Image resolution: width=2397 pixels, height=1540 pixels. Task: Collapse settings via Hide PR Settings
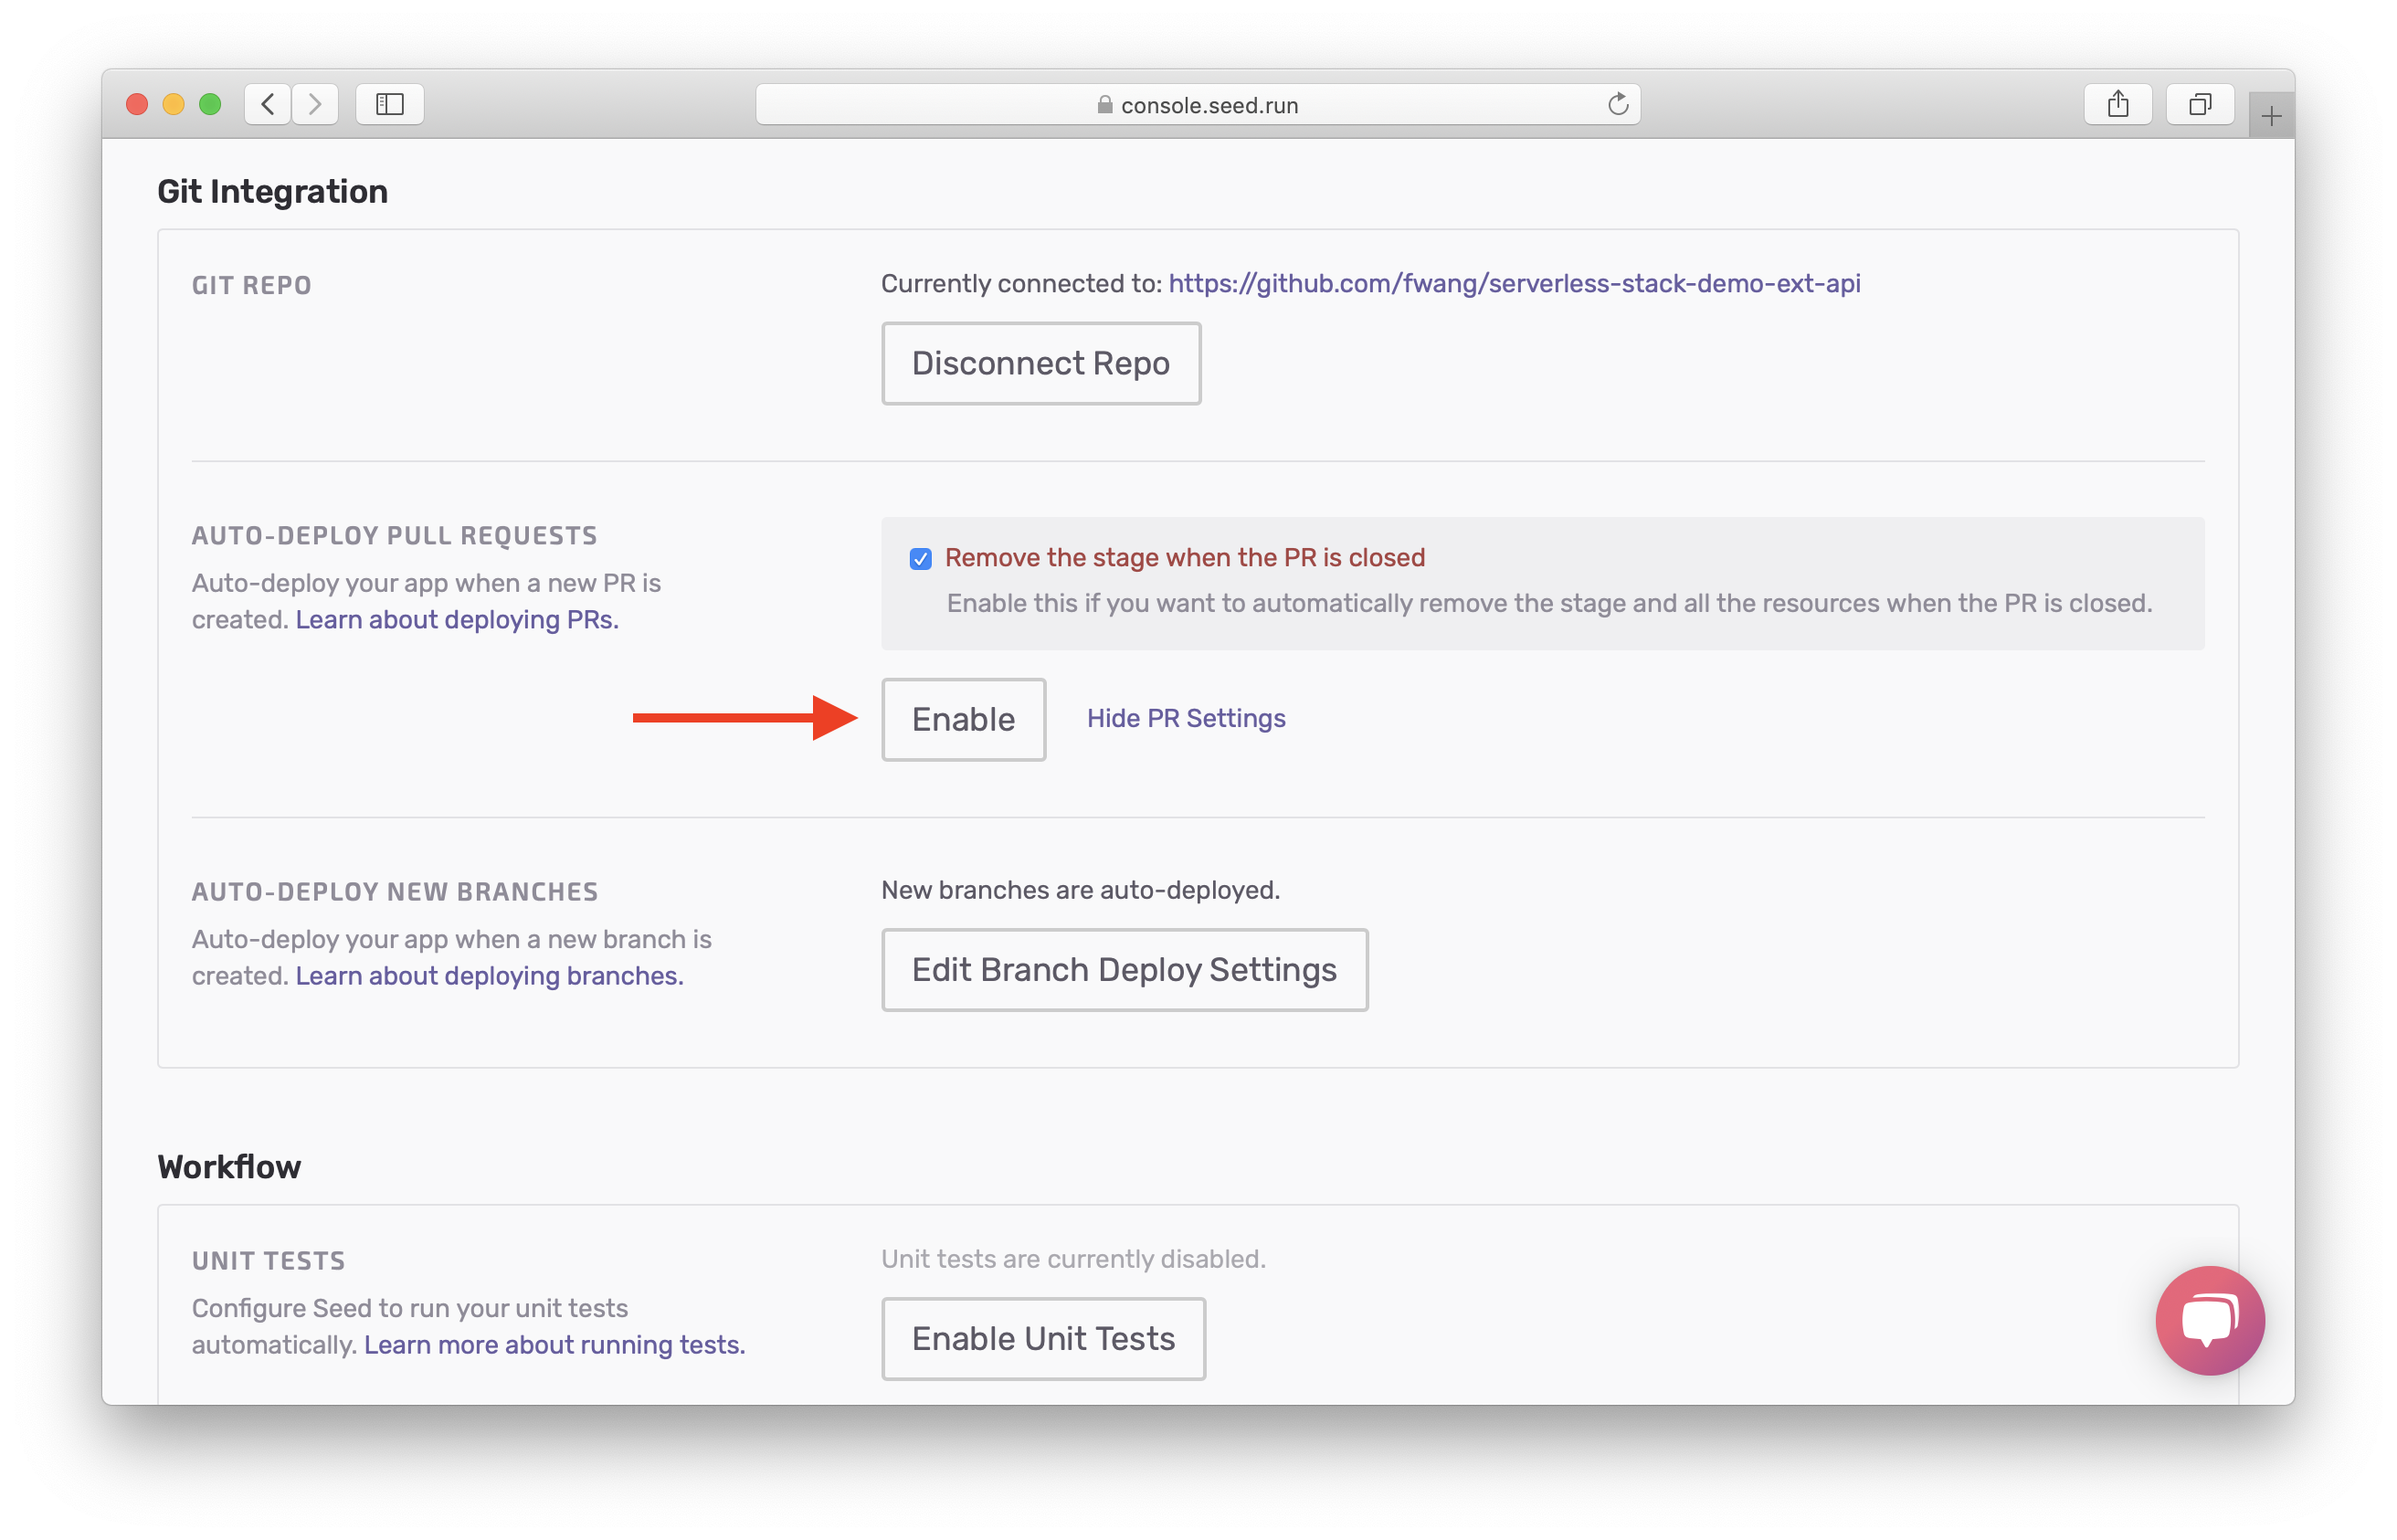(x=1186, y=718)
